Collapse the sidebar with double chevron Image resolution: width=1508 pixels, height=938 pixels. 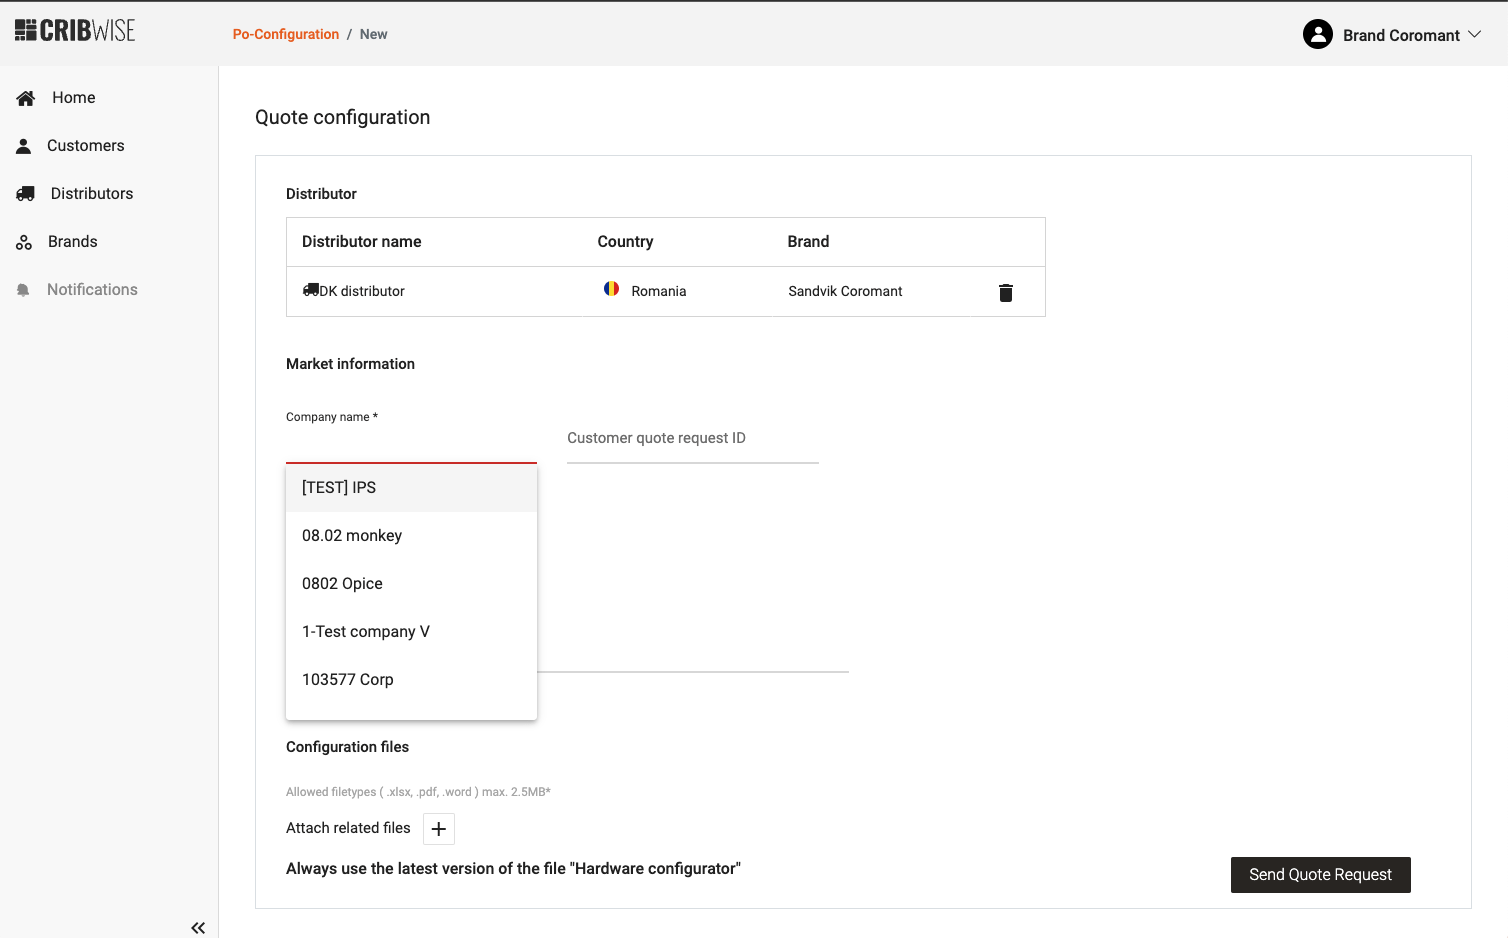pos(198,927)
